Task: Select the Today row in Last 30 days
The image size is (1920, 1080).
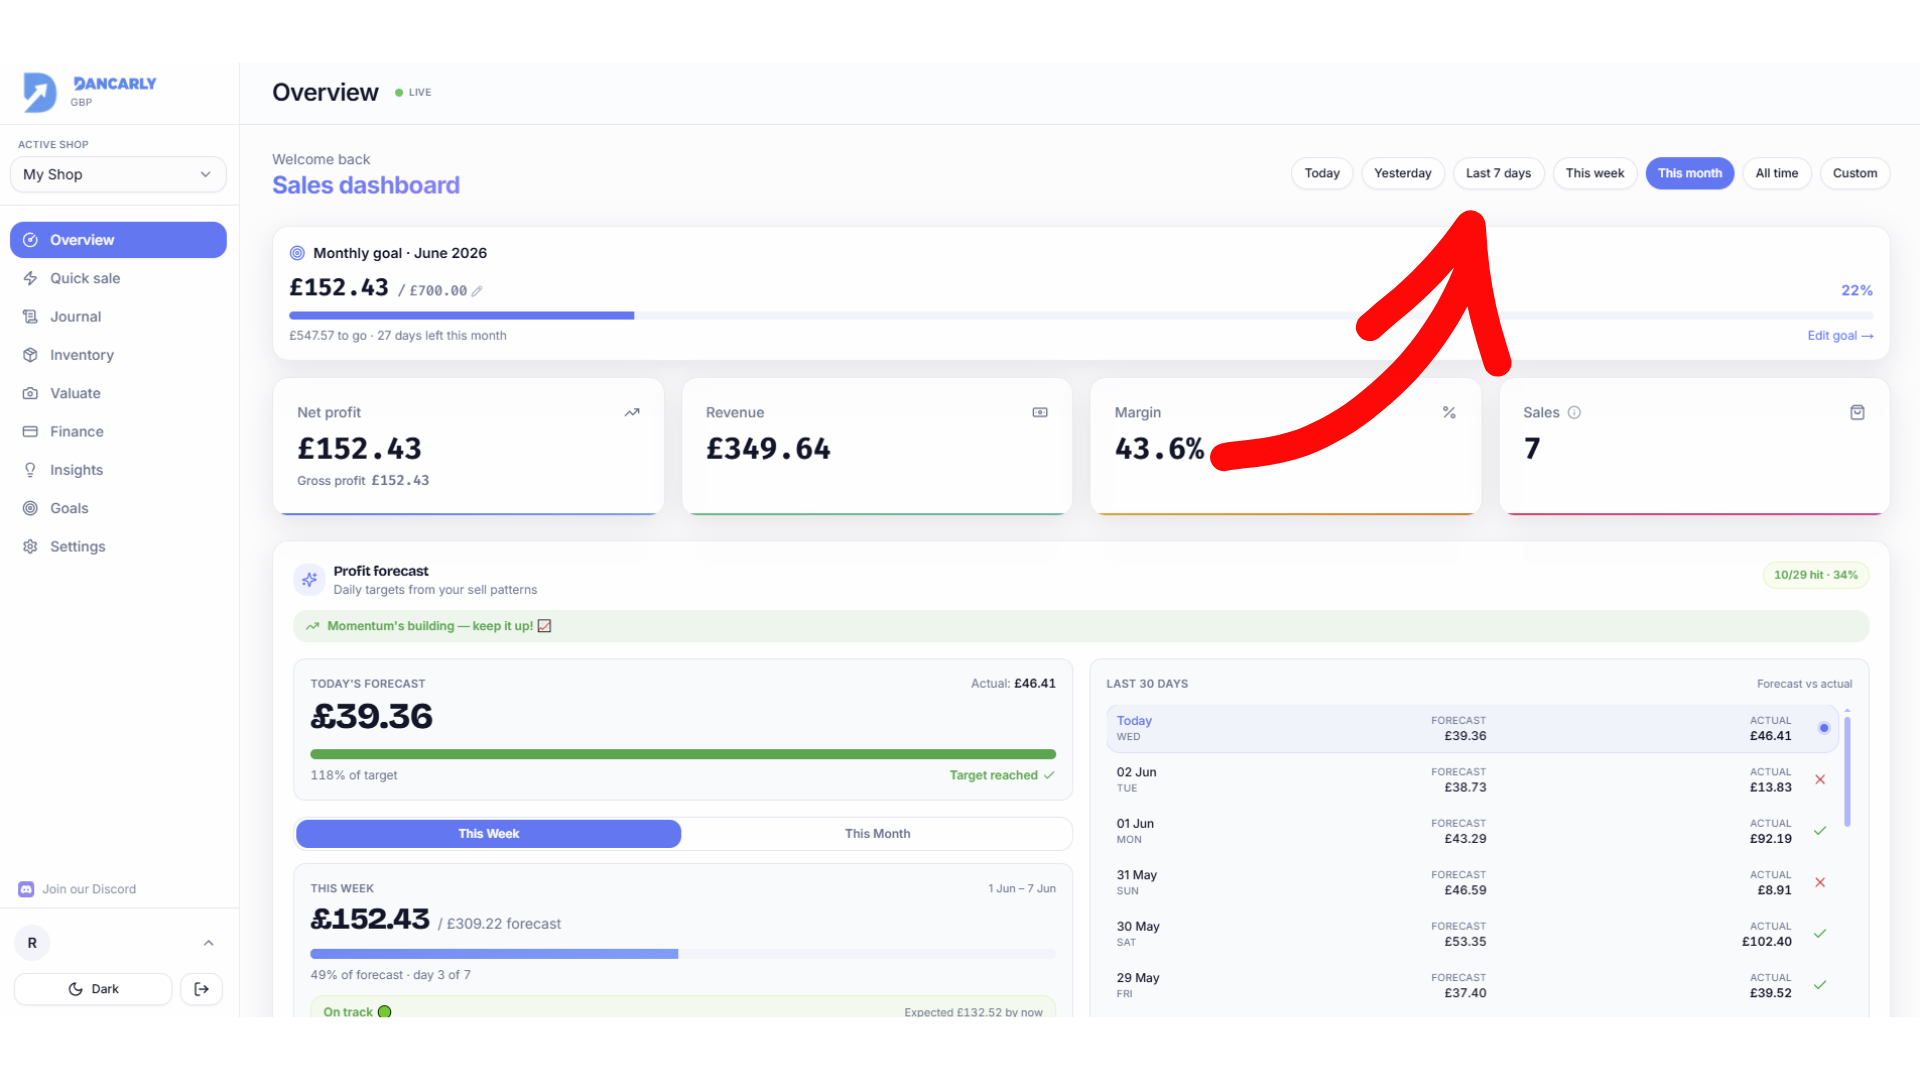Action: click(x=1472, y=728)
